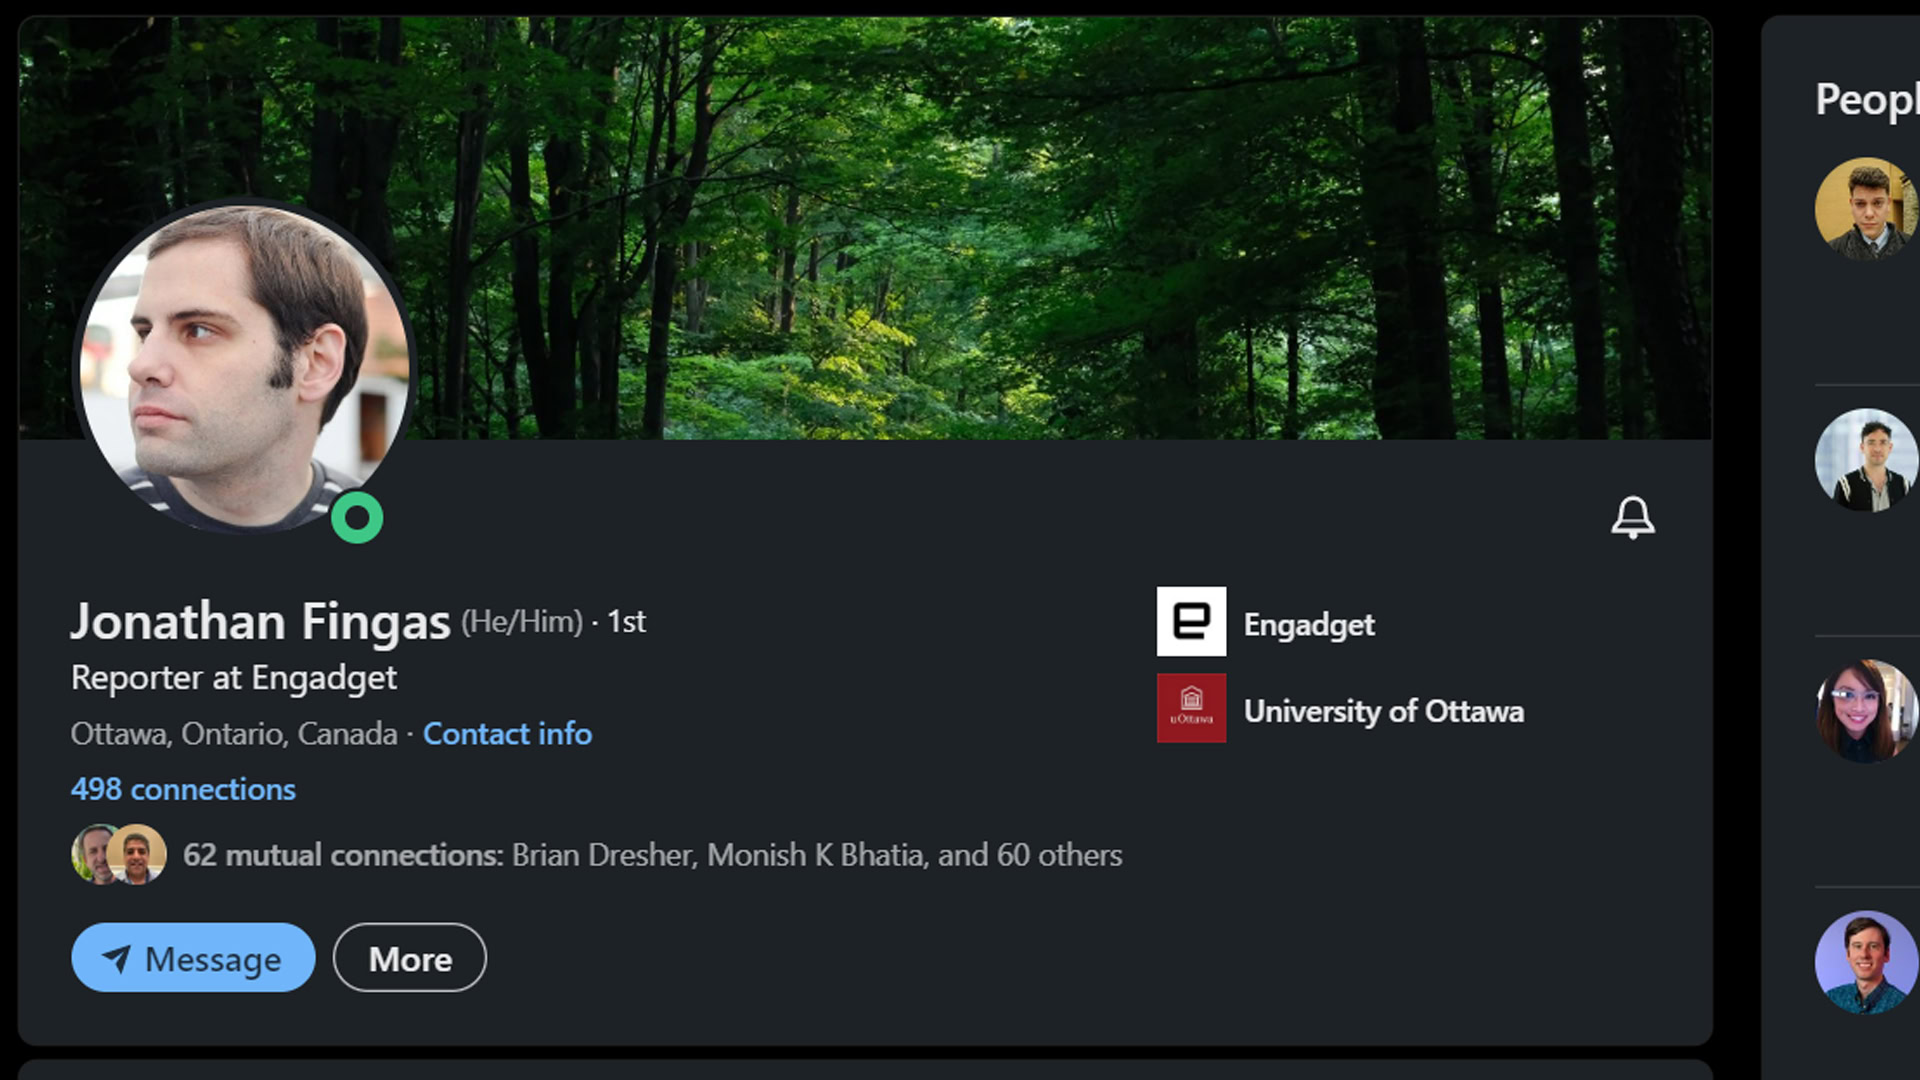Open the University of Ottawa link

pos(1383,711)
